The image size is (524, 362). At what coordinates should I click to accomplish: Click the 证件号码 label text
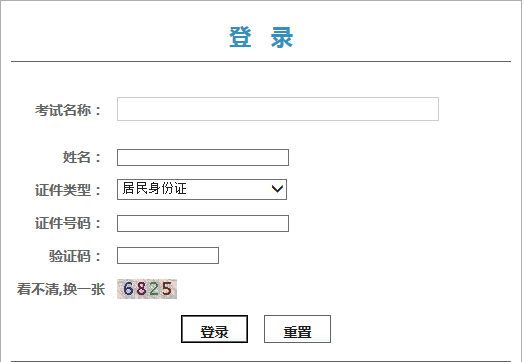click(63, 223)
